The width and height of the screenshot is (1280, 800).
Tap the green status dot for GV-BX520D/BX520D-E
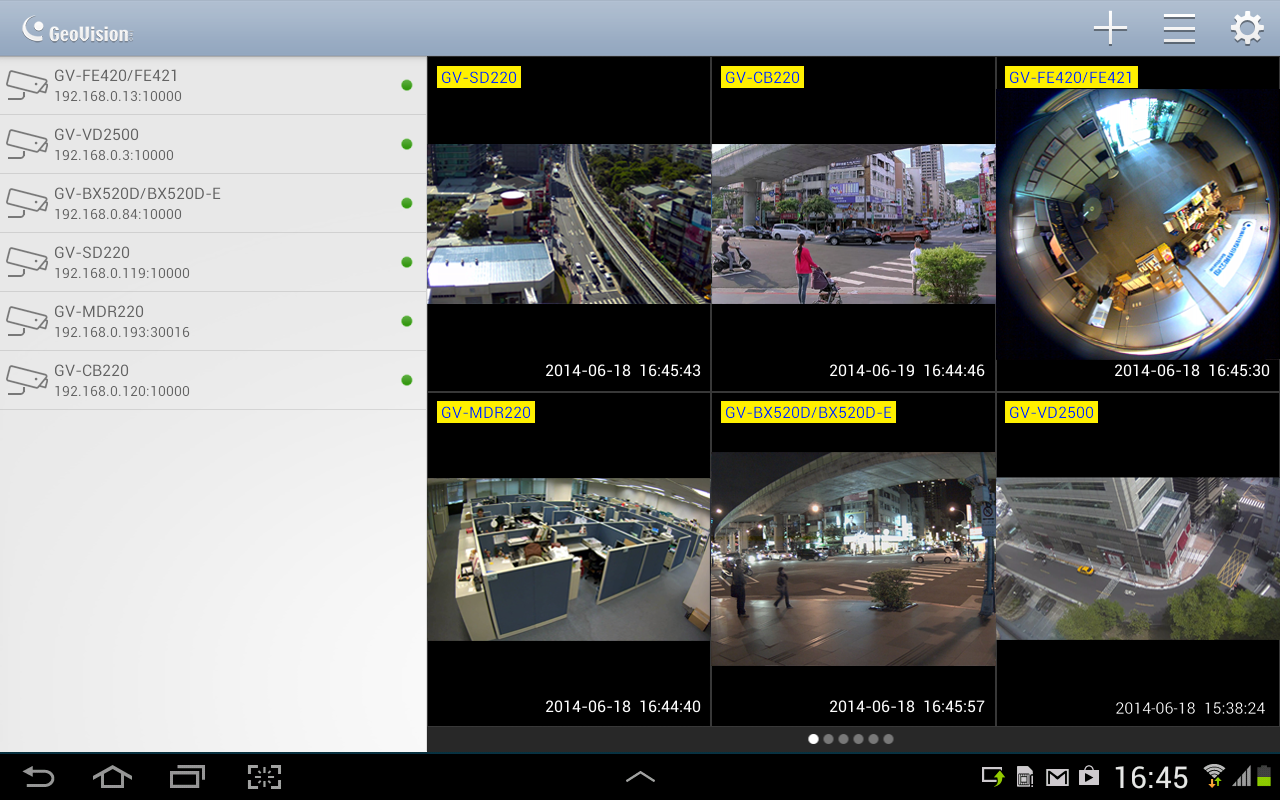pos(406,203)
